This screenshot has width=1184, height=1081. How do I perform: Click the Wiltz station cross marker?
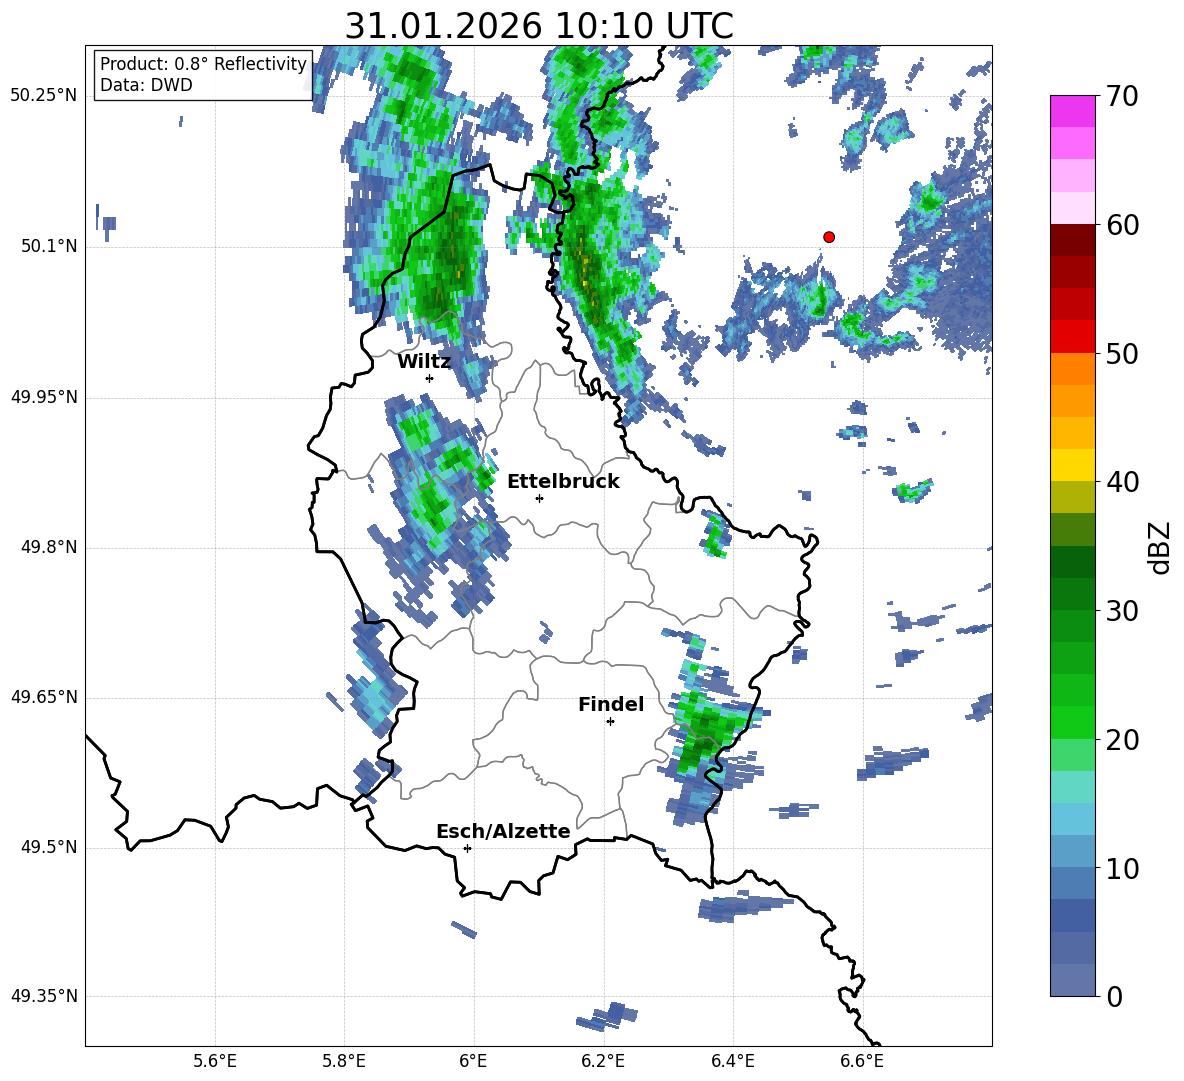[x=430, y=378]
